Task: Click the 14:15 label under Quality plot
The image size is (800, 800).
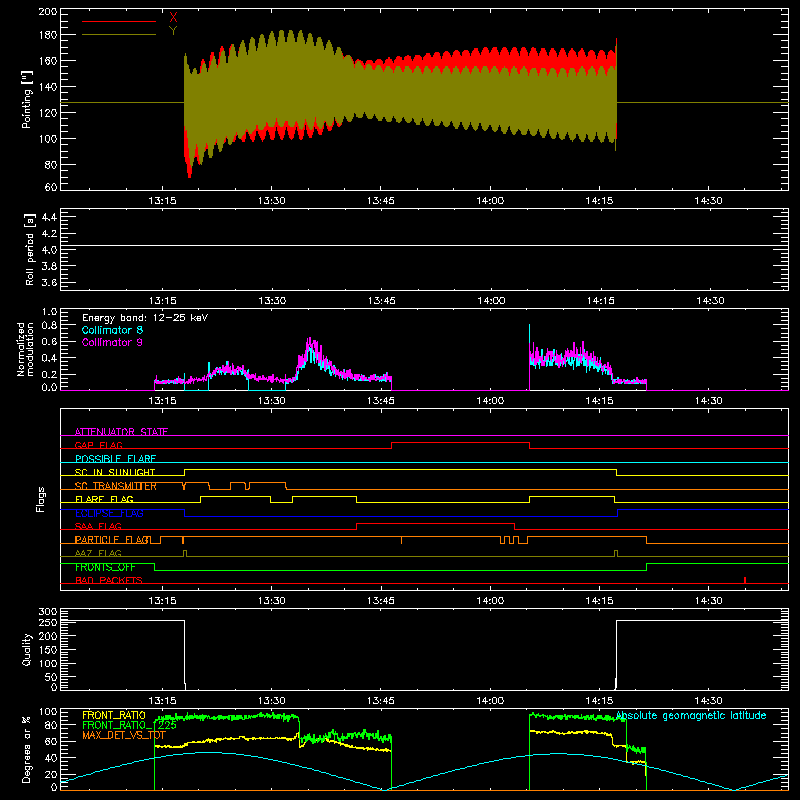Action: pos(599,701)
